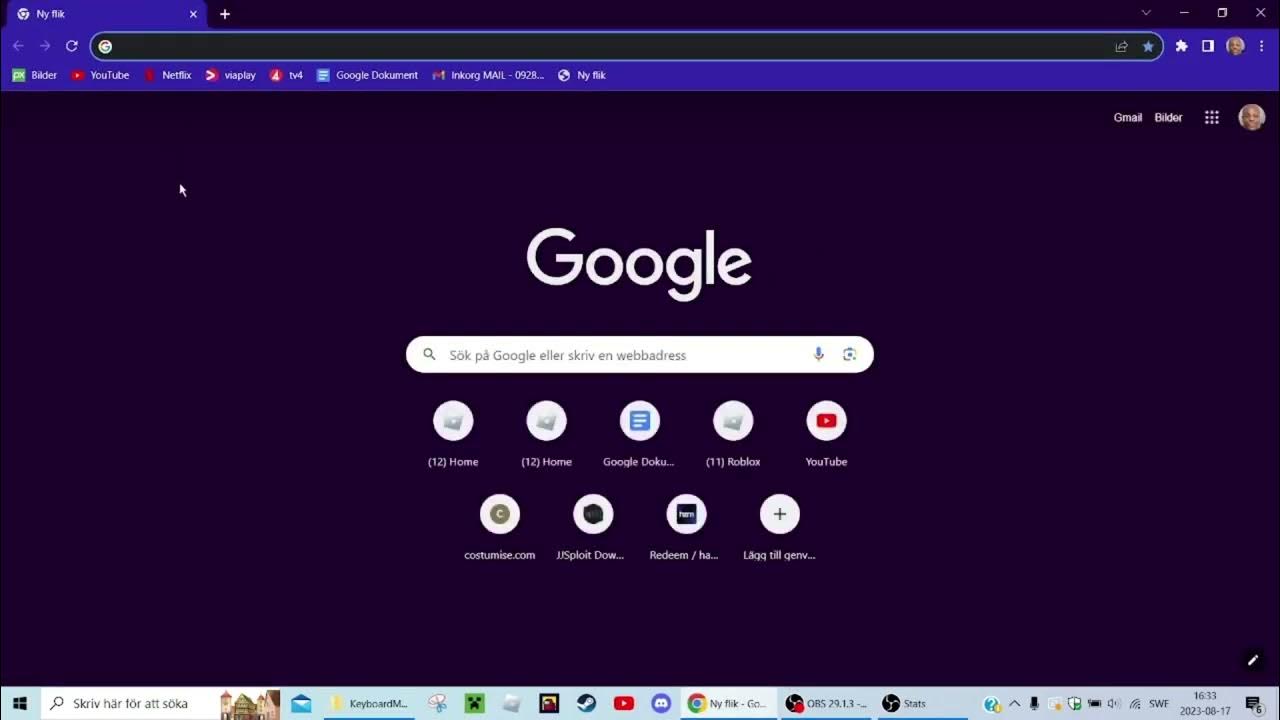Select the Ny flik browser tab
The width and height of the screenshot is (1280, 720).
tap(105, 14)
